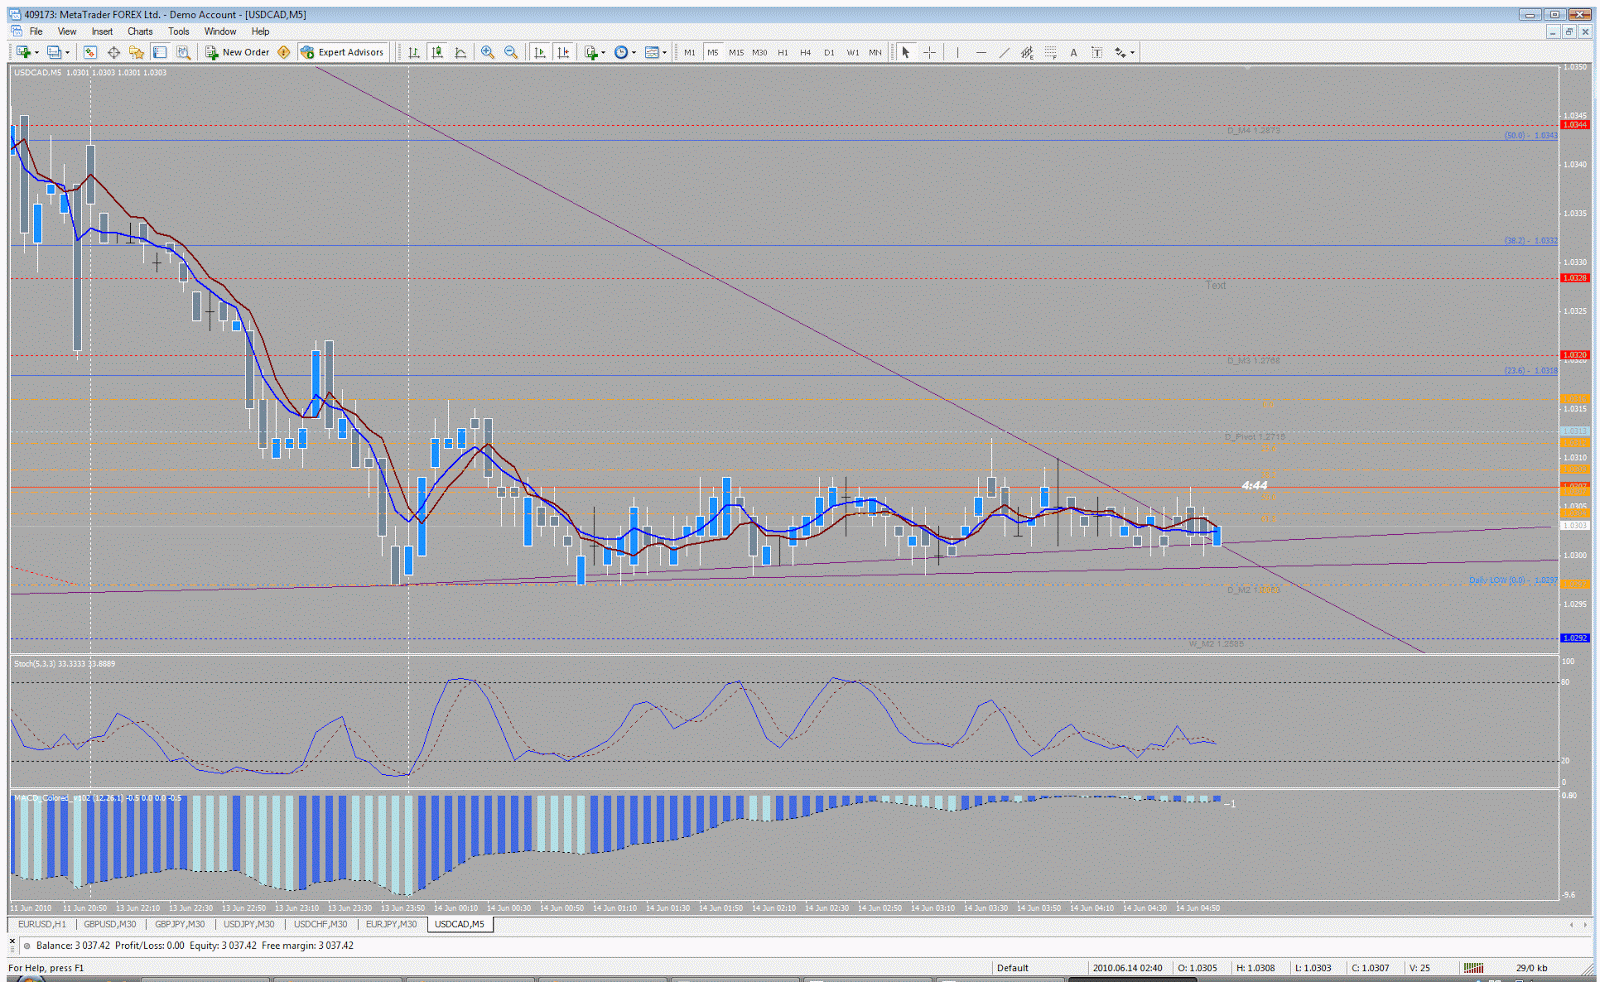This screenshot has height=982, width=1600.
Task: Toggle the Data Window crosshair icon
Action: pyautogui.click(x=114, y=52)
